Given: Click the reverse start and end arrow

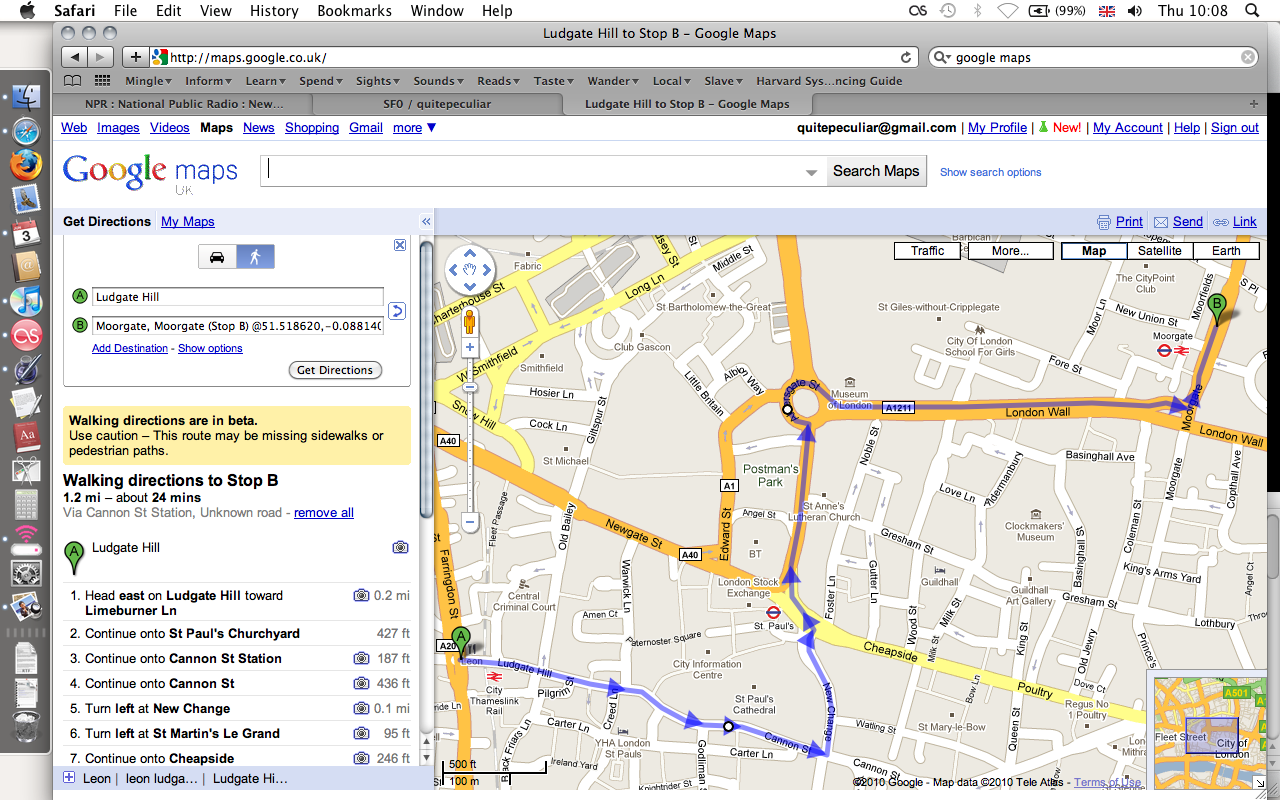Looking at the screenshot, I should (396, 311).
